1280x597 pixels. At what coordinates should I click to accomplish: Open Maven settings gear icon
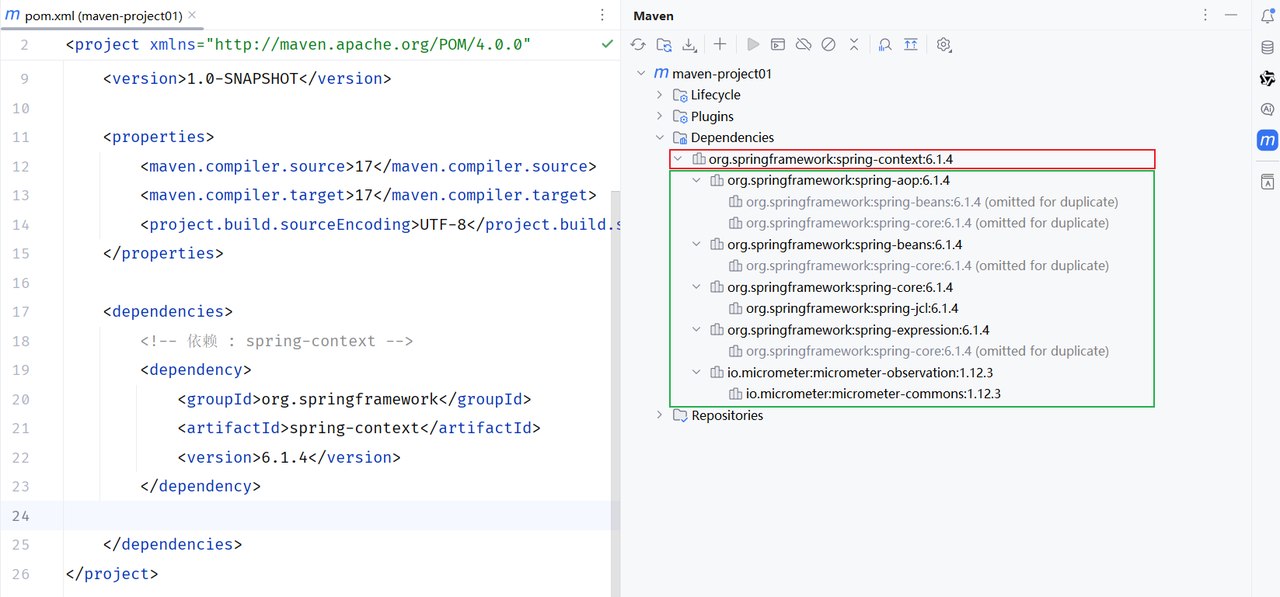click(944, 44)
